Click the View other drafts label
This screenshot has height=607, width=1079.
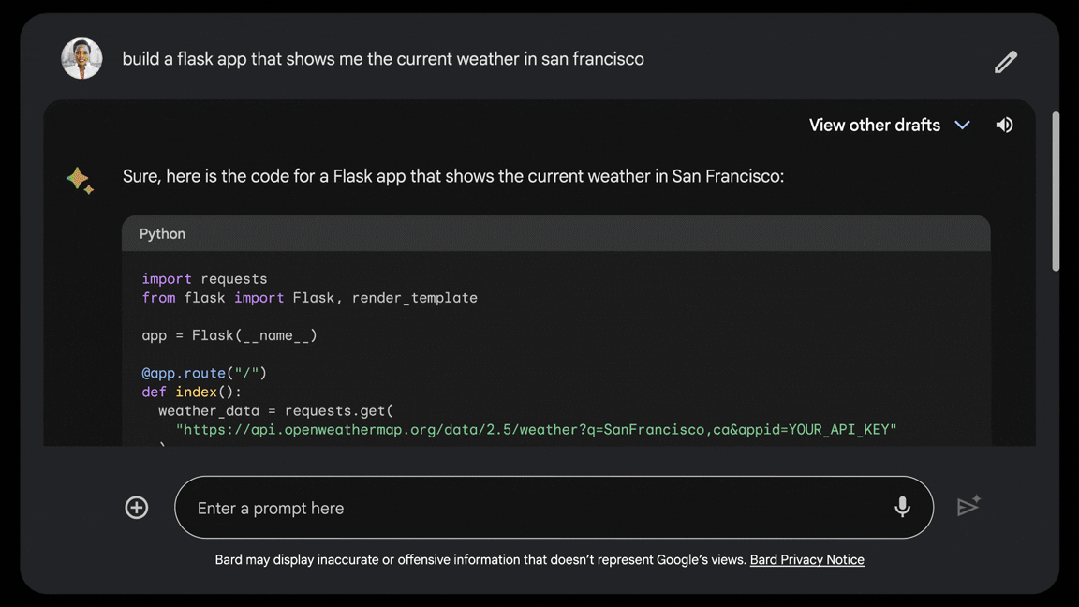pyautogui.click(x=874, y=125)
